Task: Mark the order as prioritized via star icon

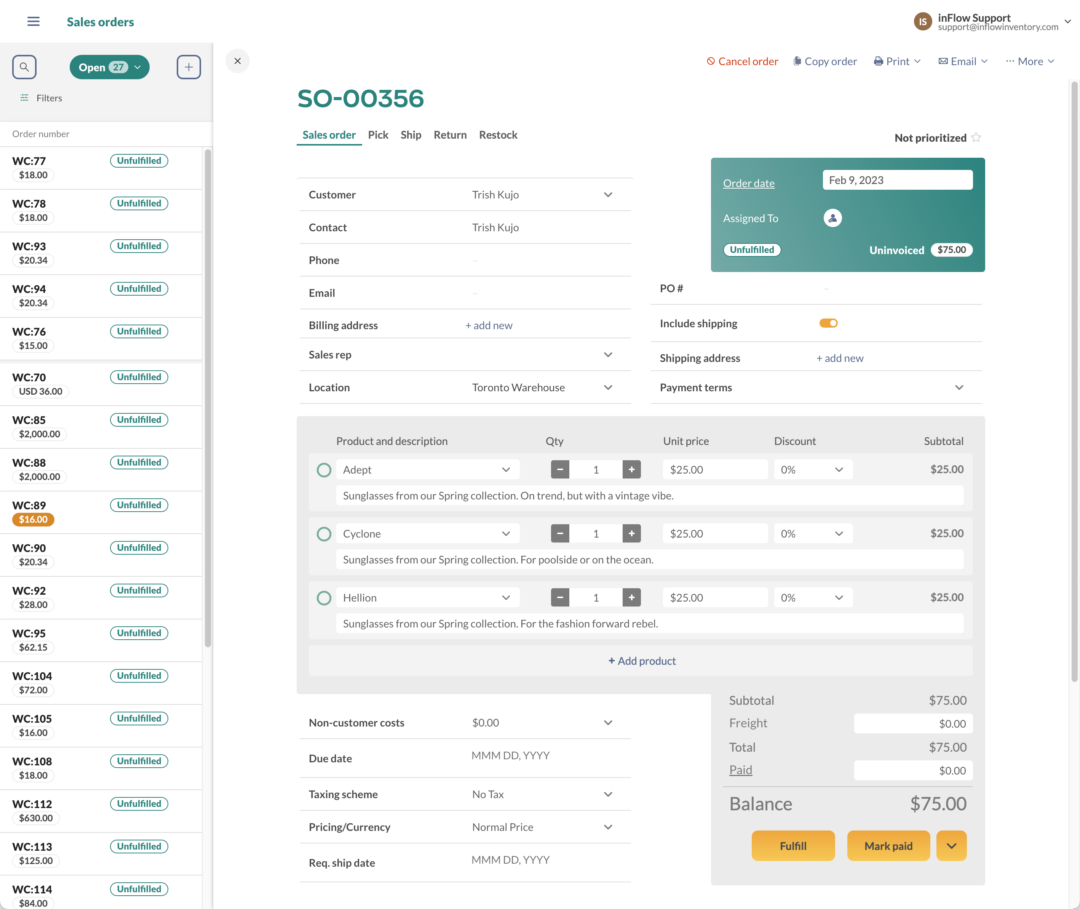Action: pyautogui.click(x=975, y=137)
